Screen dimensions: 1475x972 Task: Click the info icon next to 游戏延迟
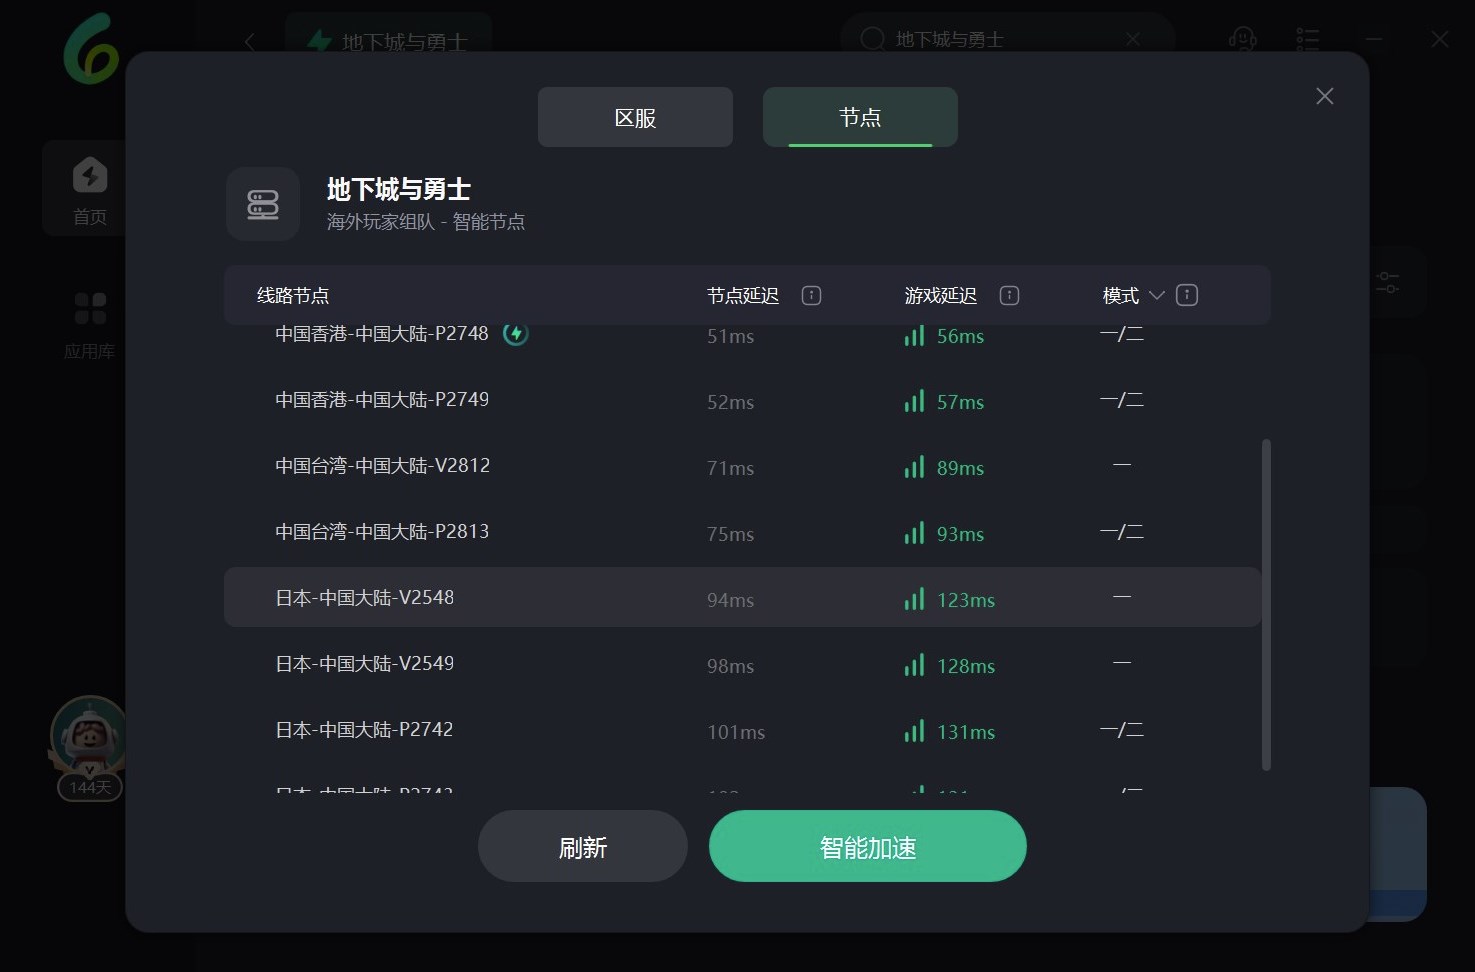tap(1009, 295)
